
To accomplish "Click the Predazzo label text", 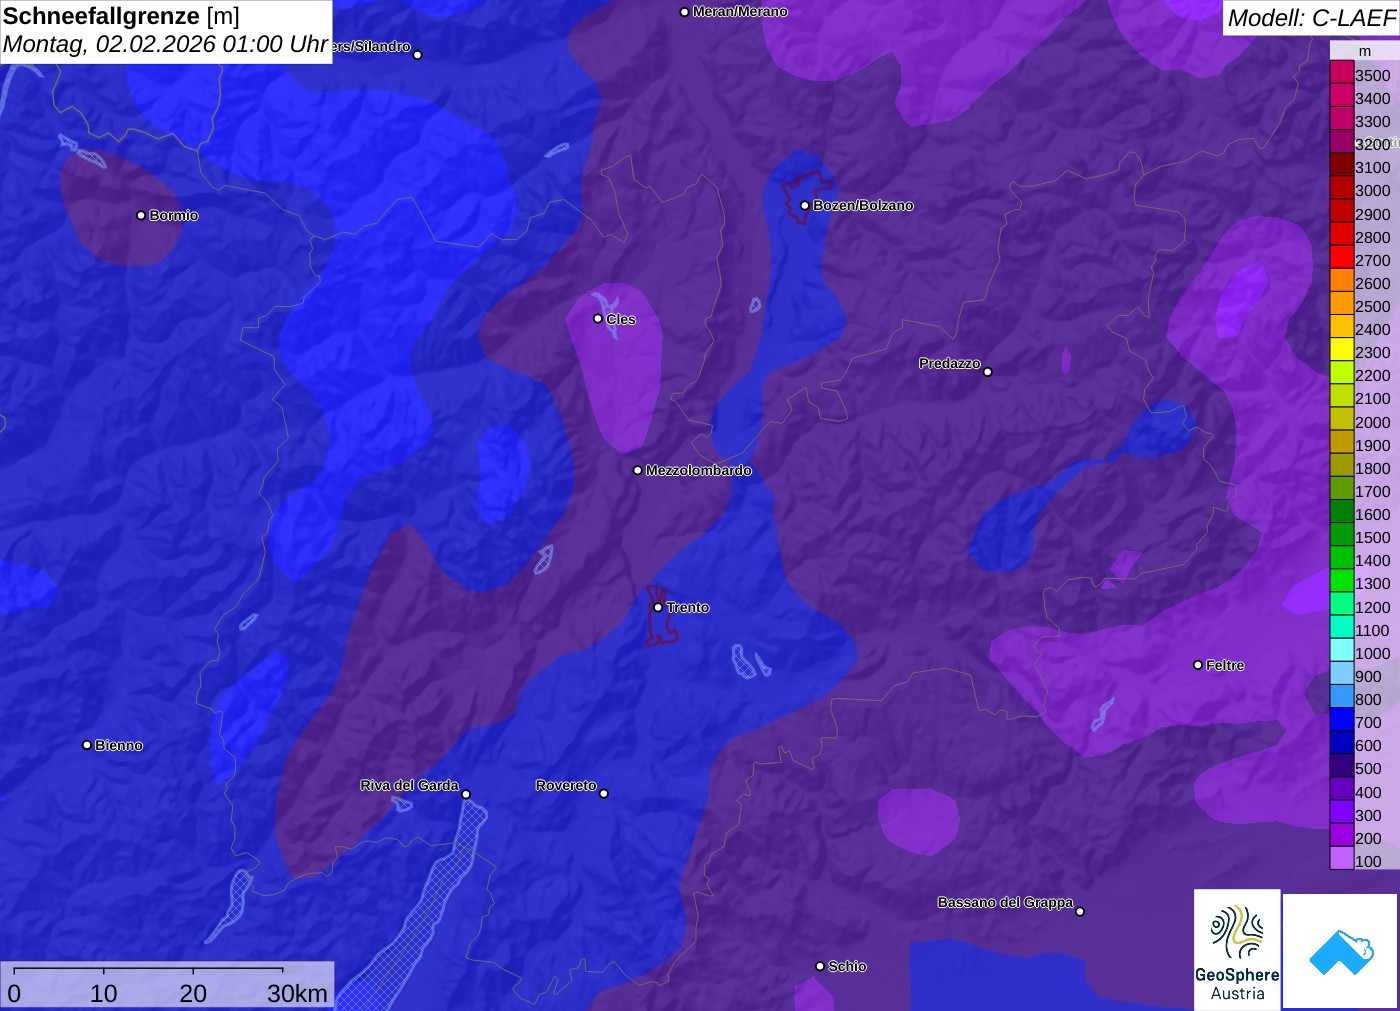I will point(950,363).
